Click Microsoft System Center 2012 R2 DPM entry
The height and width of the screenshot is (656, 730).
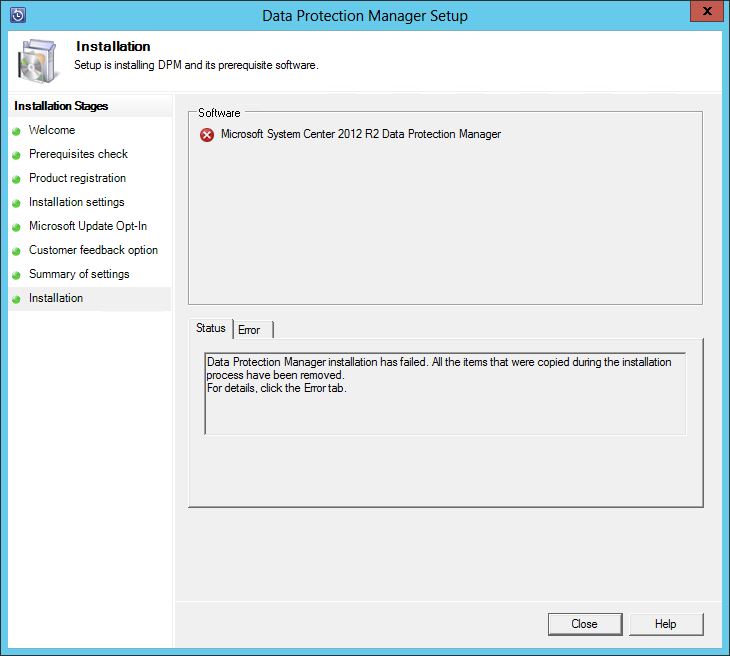pyautogui.click(x=361, y=134)
